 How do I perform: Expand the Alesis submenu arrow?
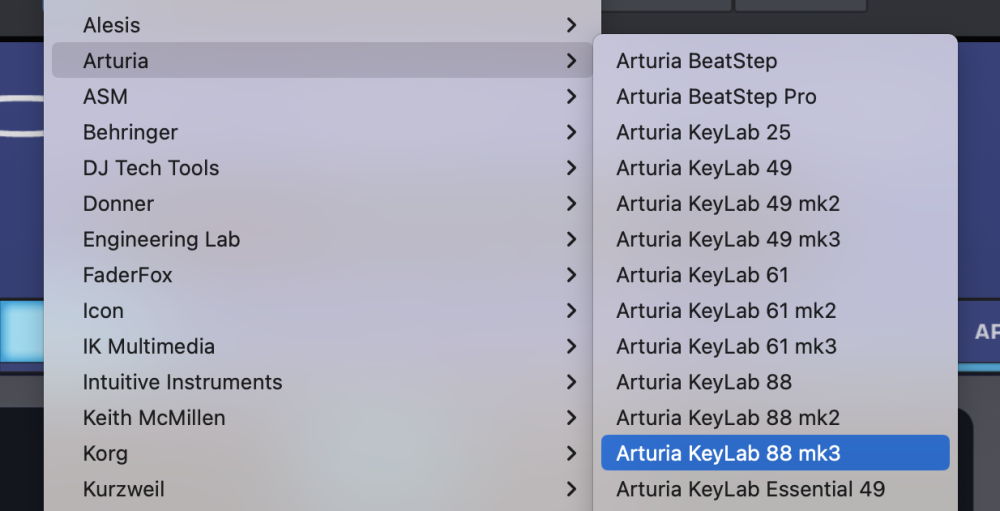pos(571,25)
